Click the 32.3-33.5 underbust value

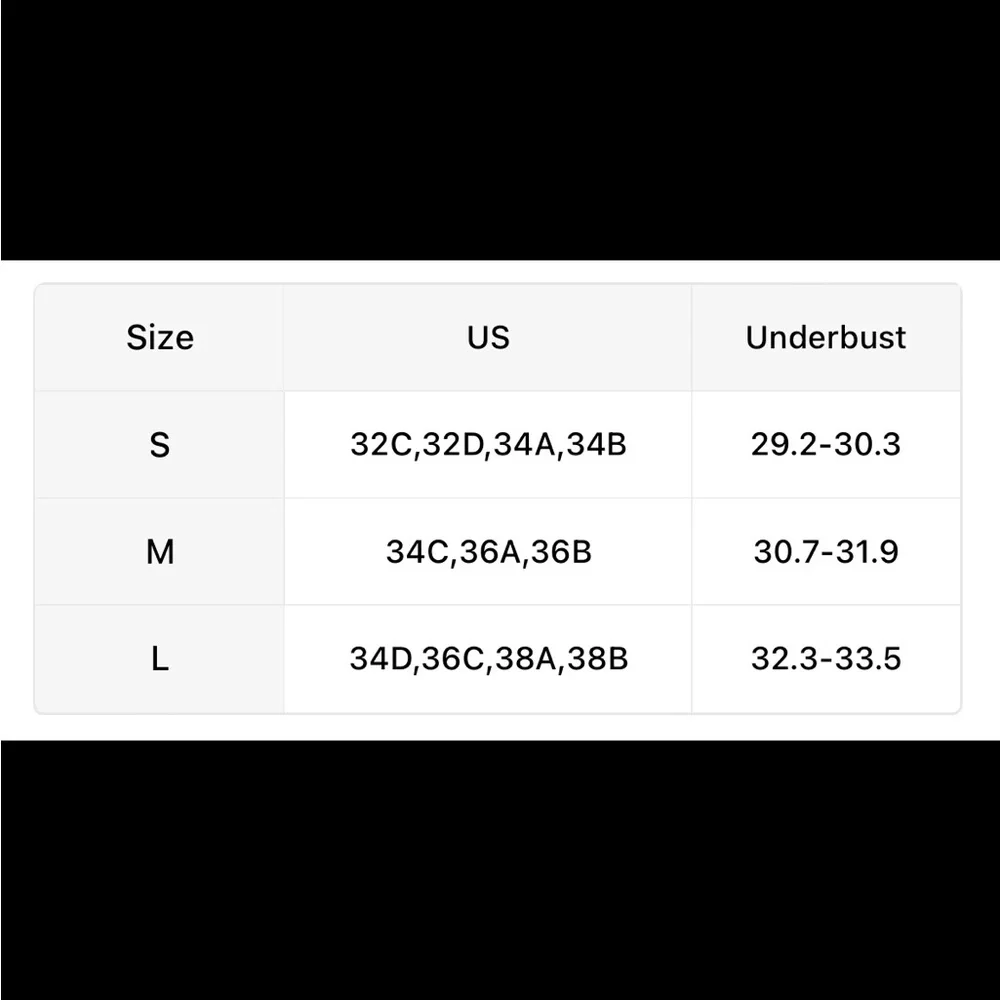[826, 659]
